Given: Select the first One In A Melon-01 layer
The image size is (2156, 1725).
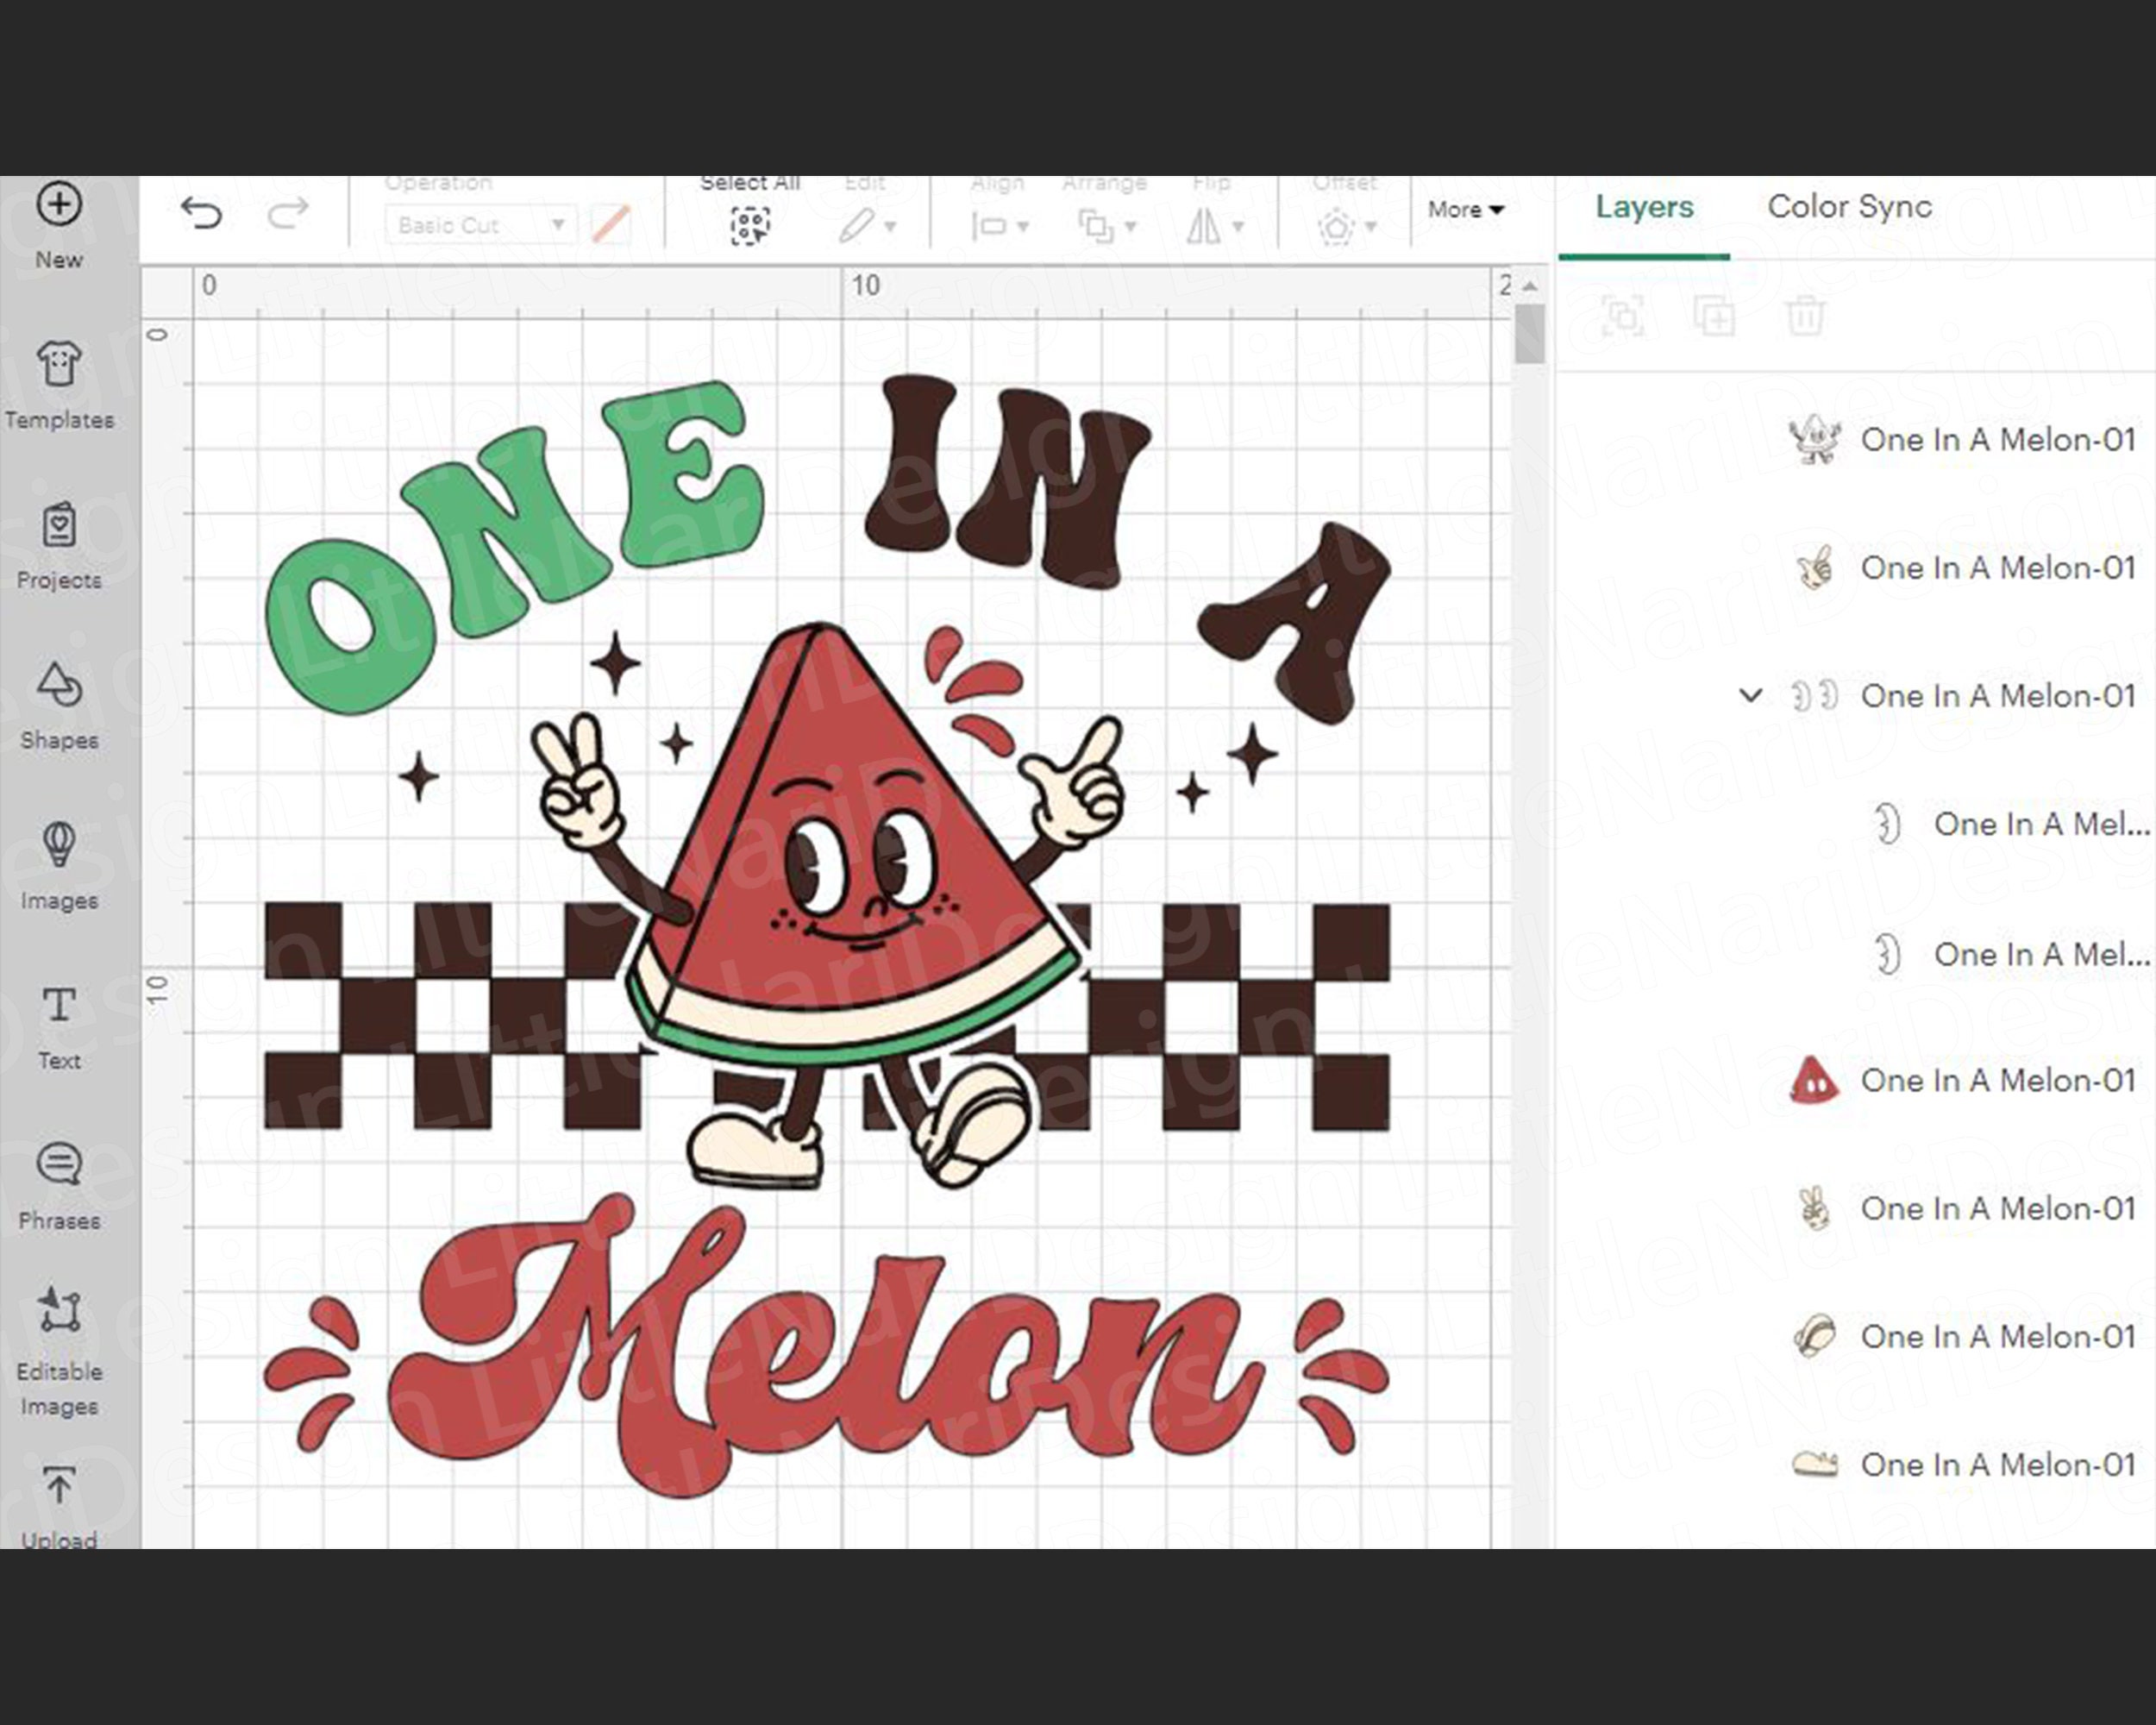Looking at the screenshot, I should coord(1960,440).
